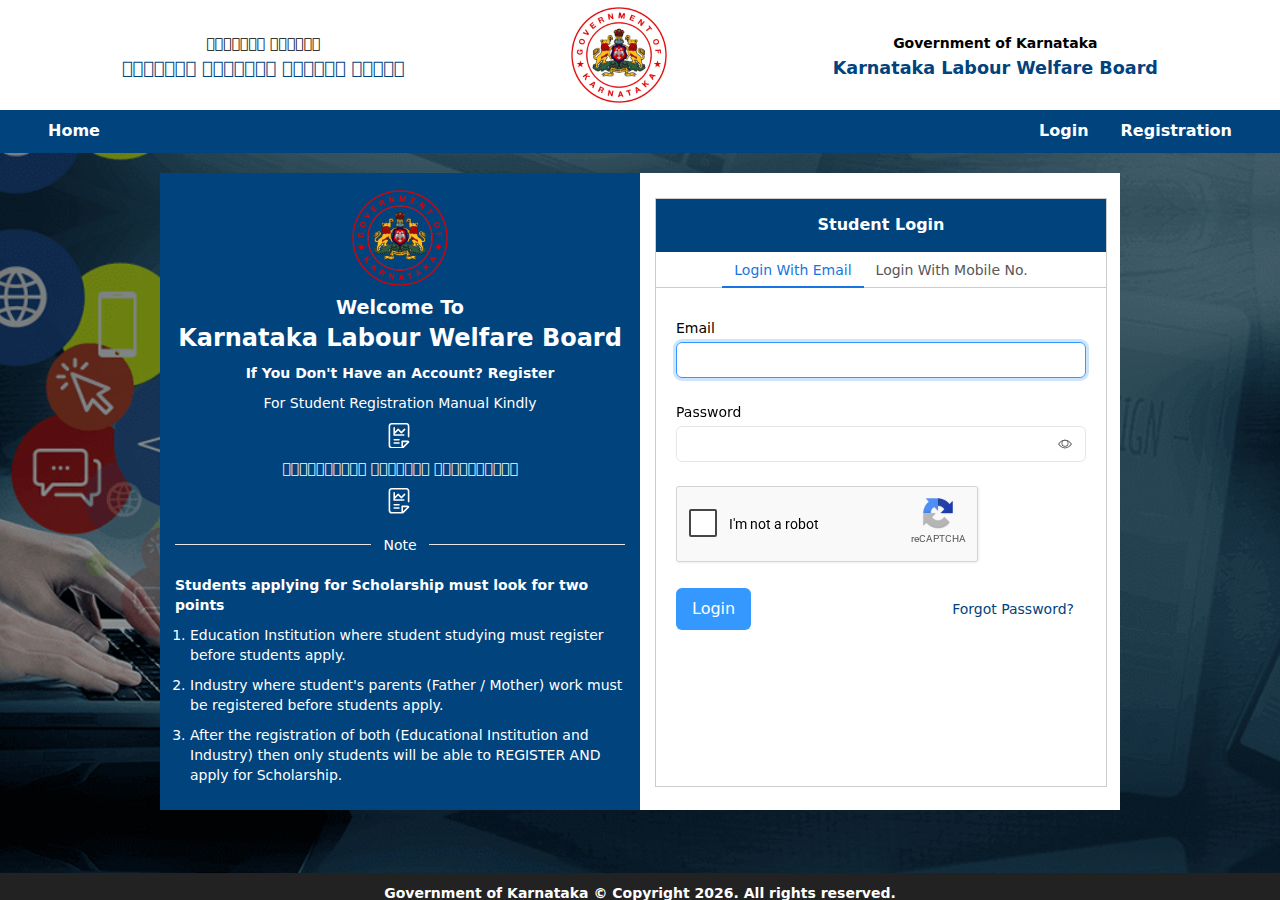1280x900 pixels.
Task: Go to Home in the navigation bar
Action: pos(74,131)
